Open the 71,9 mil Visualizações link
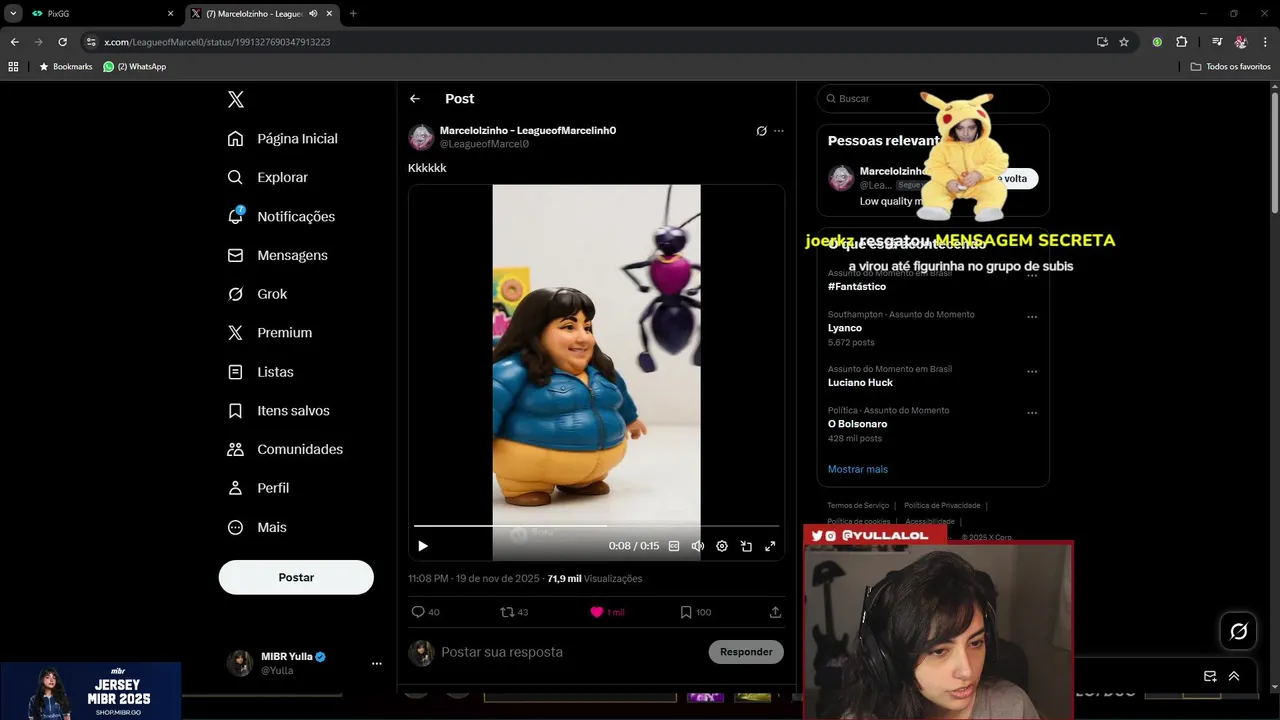1280x720 pixels. [595, 579]
